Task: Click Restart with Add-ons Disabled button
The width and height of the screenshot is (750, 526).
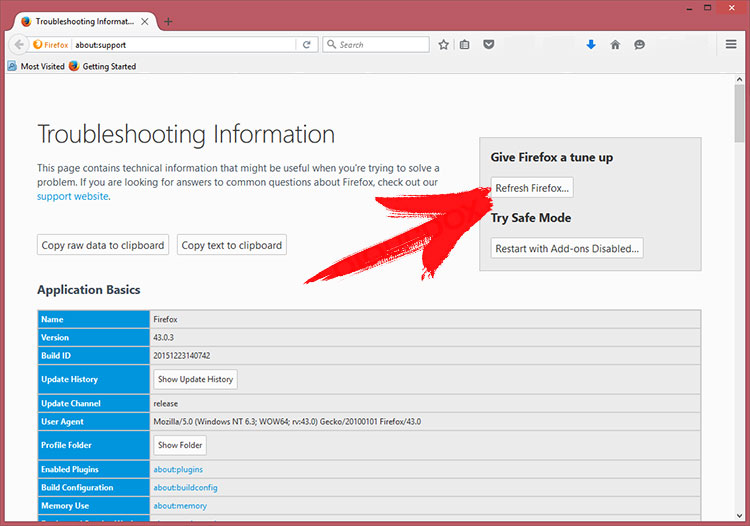Action: pyautogui.click(x=567, y=249)
